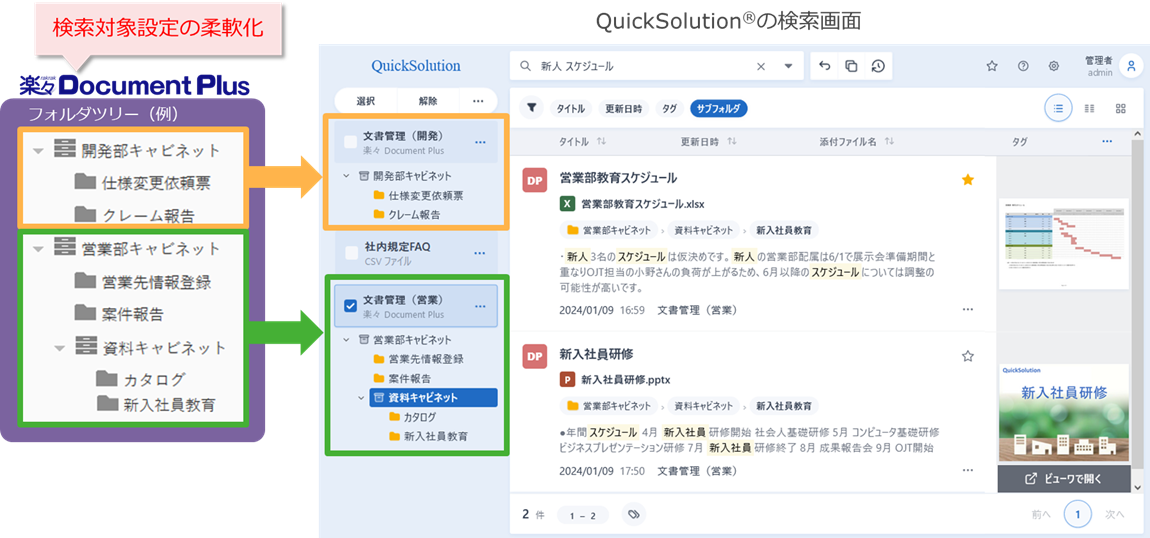Favorite the 新入社員研修 result star

point(967,356)
